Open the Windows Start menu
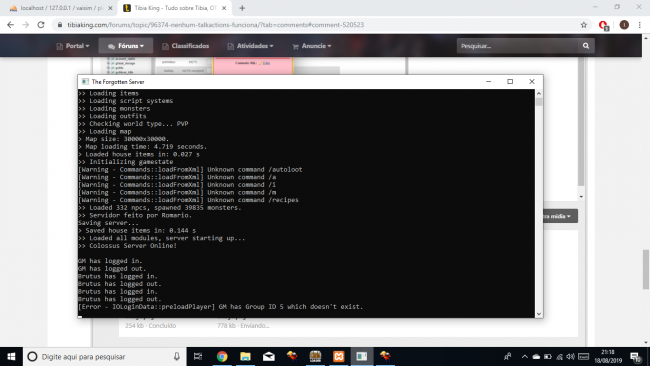This screenshot has width=650, height=366. 11,356
